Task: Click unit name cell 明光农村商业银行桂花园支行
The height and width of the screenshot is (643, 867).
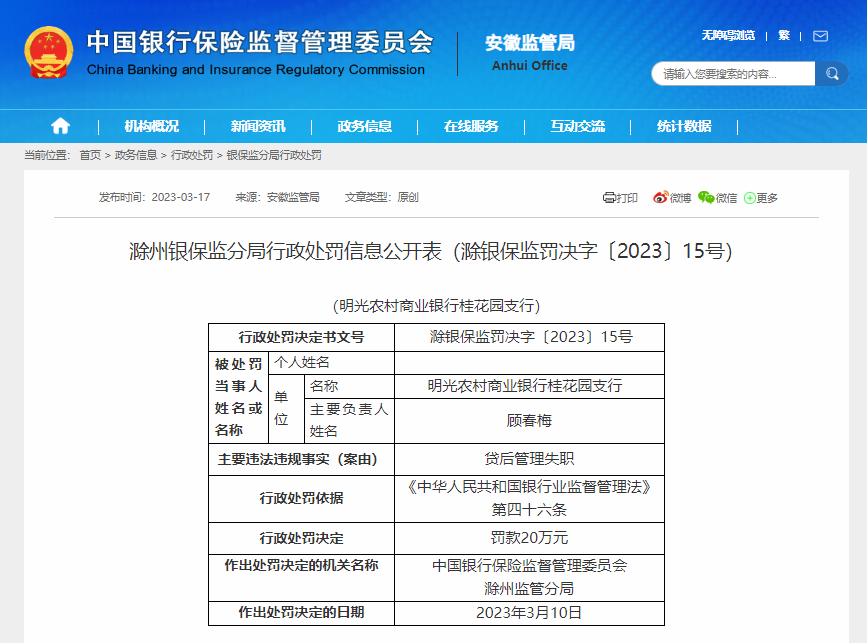Action: point(530,386)
